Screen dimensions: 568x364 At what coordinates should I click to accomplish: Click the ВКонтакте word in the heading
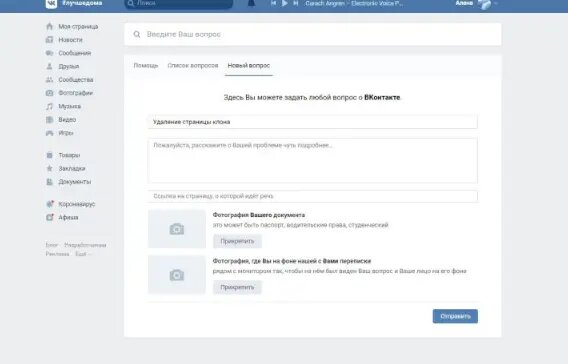click(x=382, y=97)
